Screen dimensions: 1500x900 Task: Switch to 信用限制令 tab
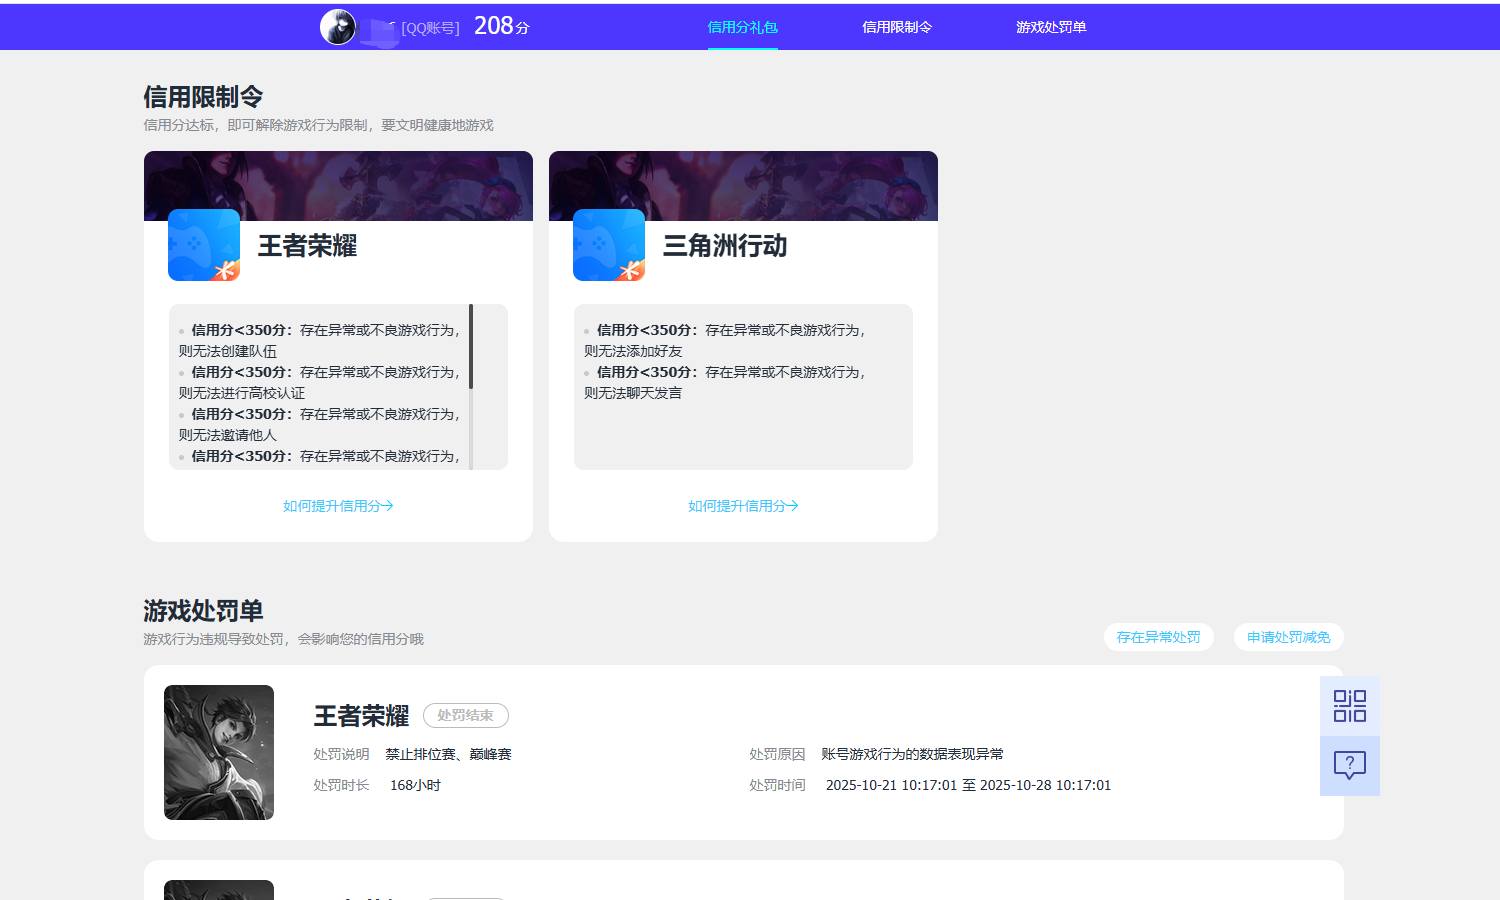(897, 27)
